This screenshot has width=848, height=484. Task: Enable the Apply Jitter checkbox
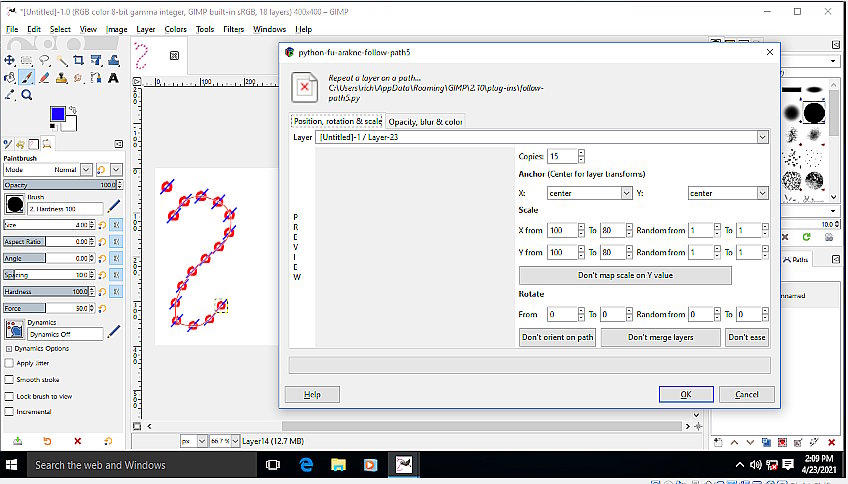[10, 363]
